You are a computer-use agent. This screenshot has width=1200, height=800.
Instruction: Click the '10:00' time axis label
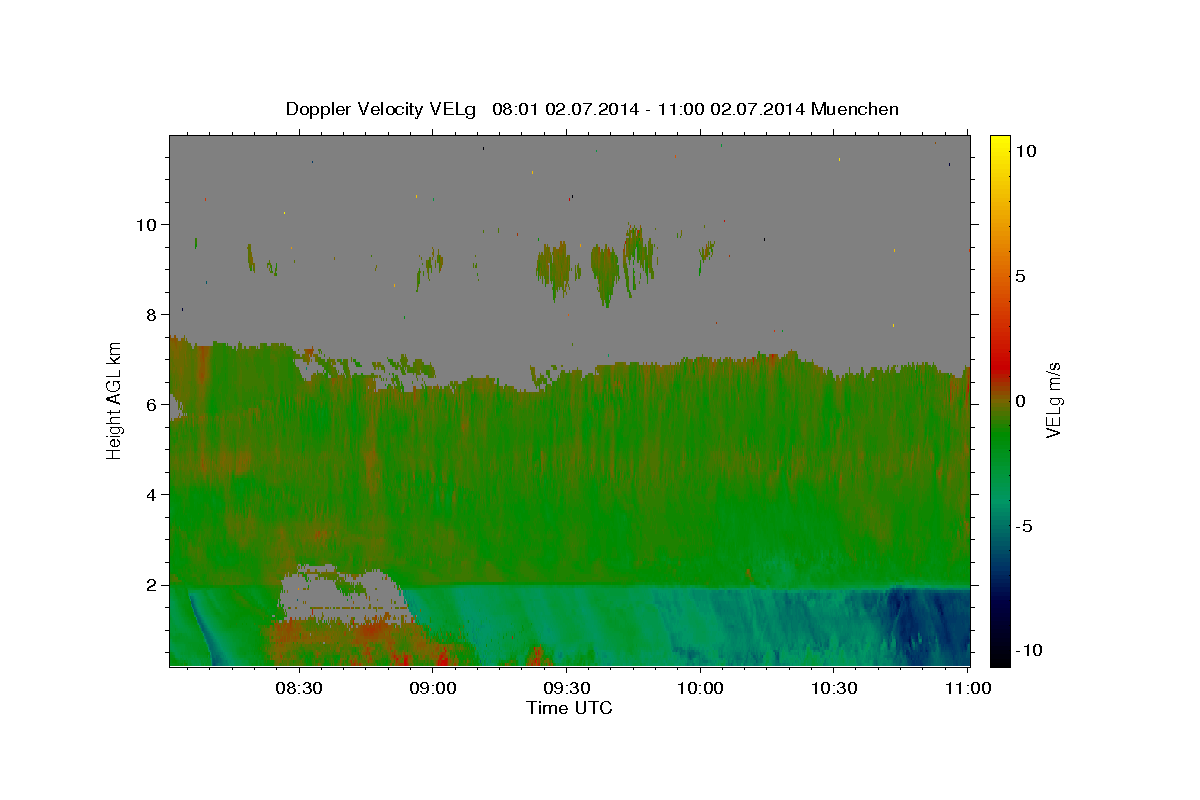tap(700, 688)
